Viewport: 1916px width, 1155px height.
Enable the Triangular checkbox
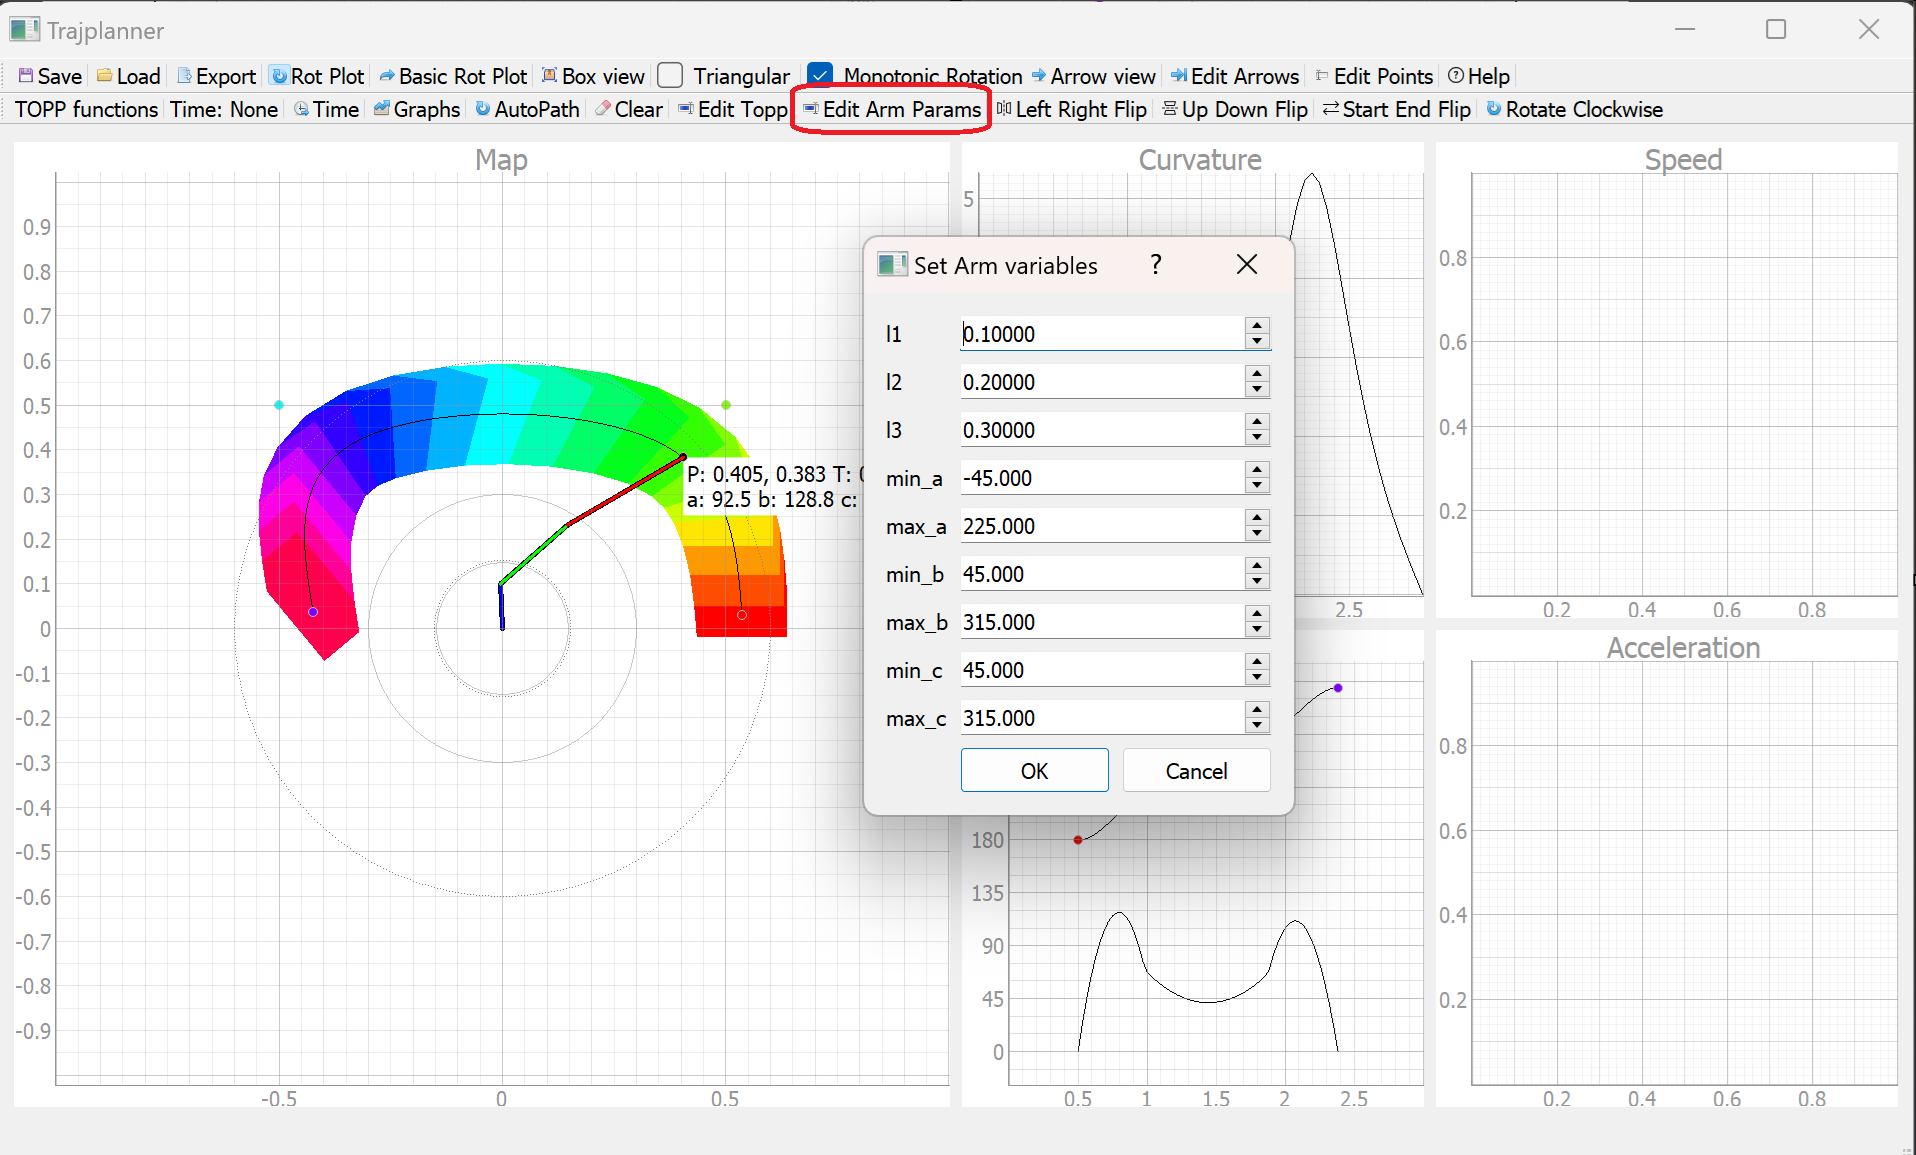(x=669, y=75)
